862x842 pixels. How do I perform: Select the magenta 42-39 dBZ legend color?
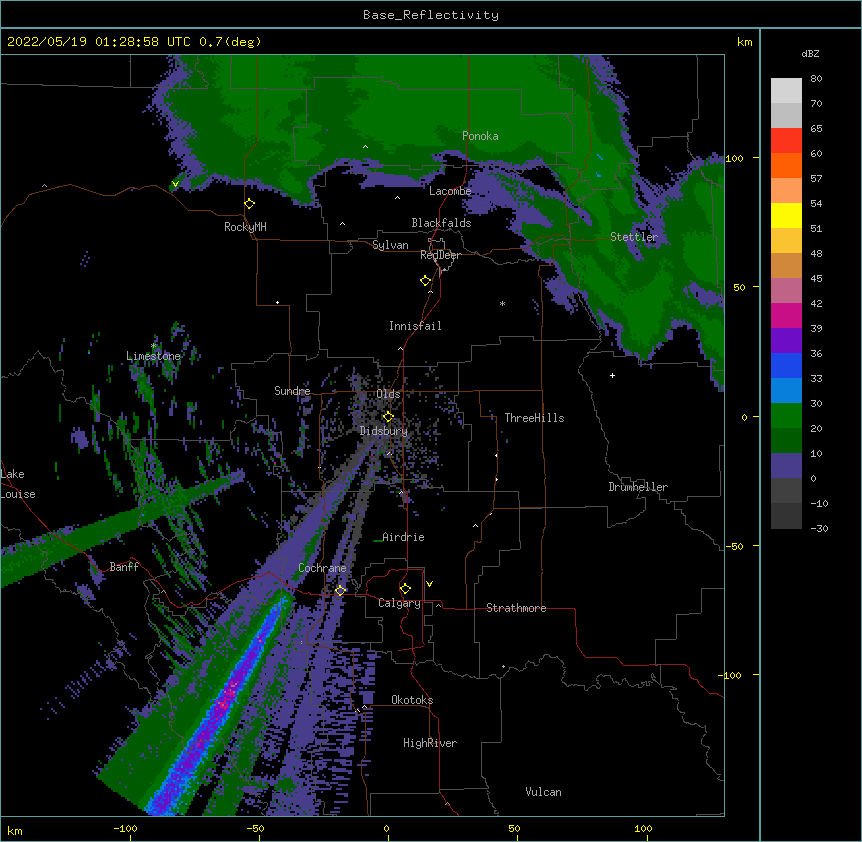tap(786, 315)
